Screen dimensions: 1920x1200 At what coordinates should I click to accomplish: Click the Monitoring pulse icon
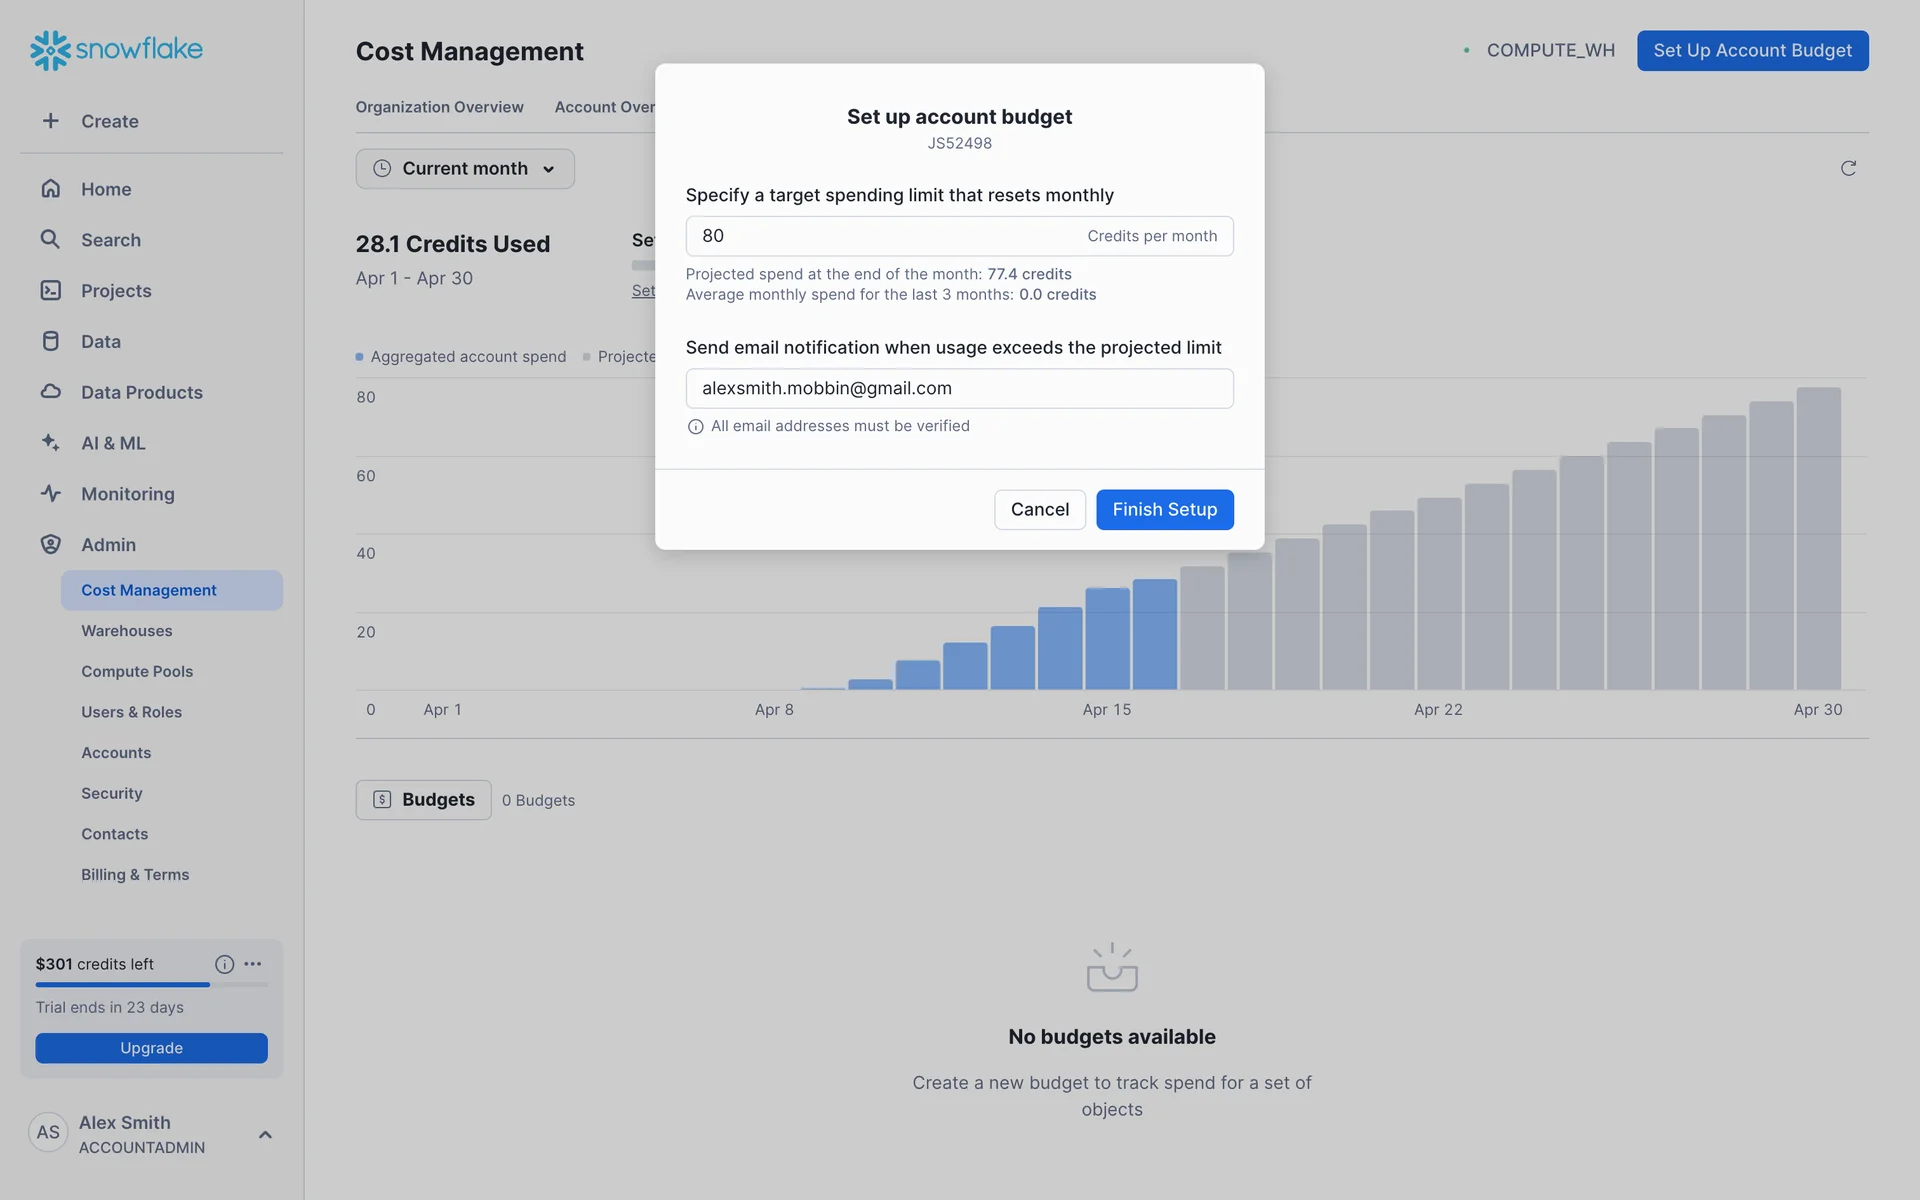click(50, 493)
